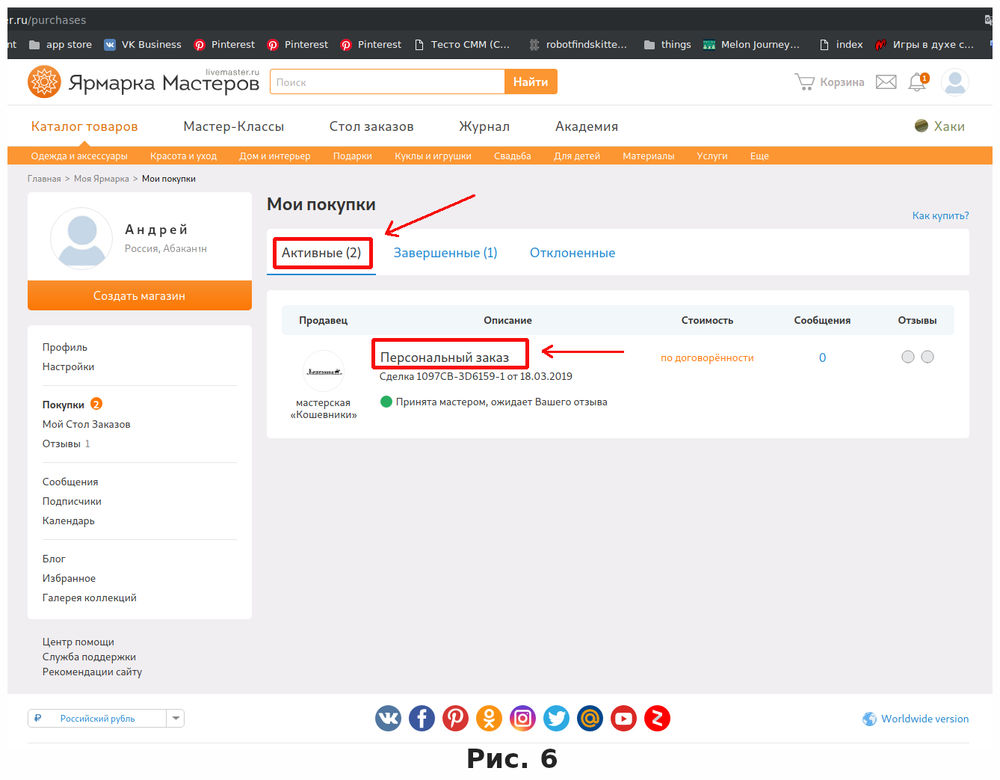Open the profile avatar menu in header
This screenshot has width=1000, height=780.
click(955, 82)
